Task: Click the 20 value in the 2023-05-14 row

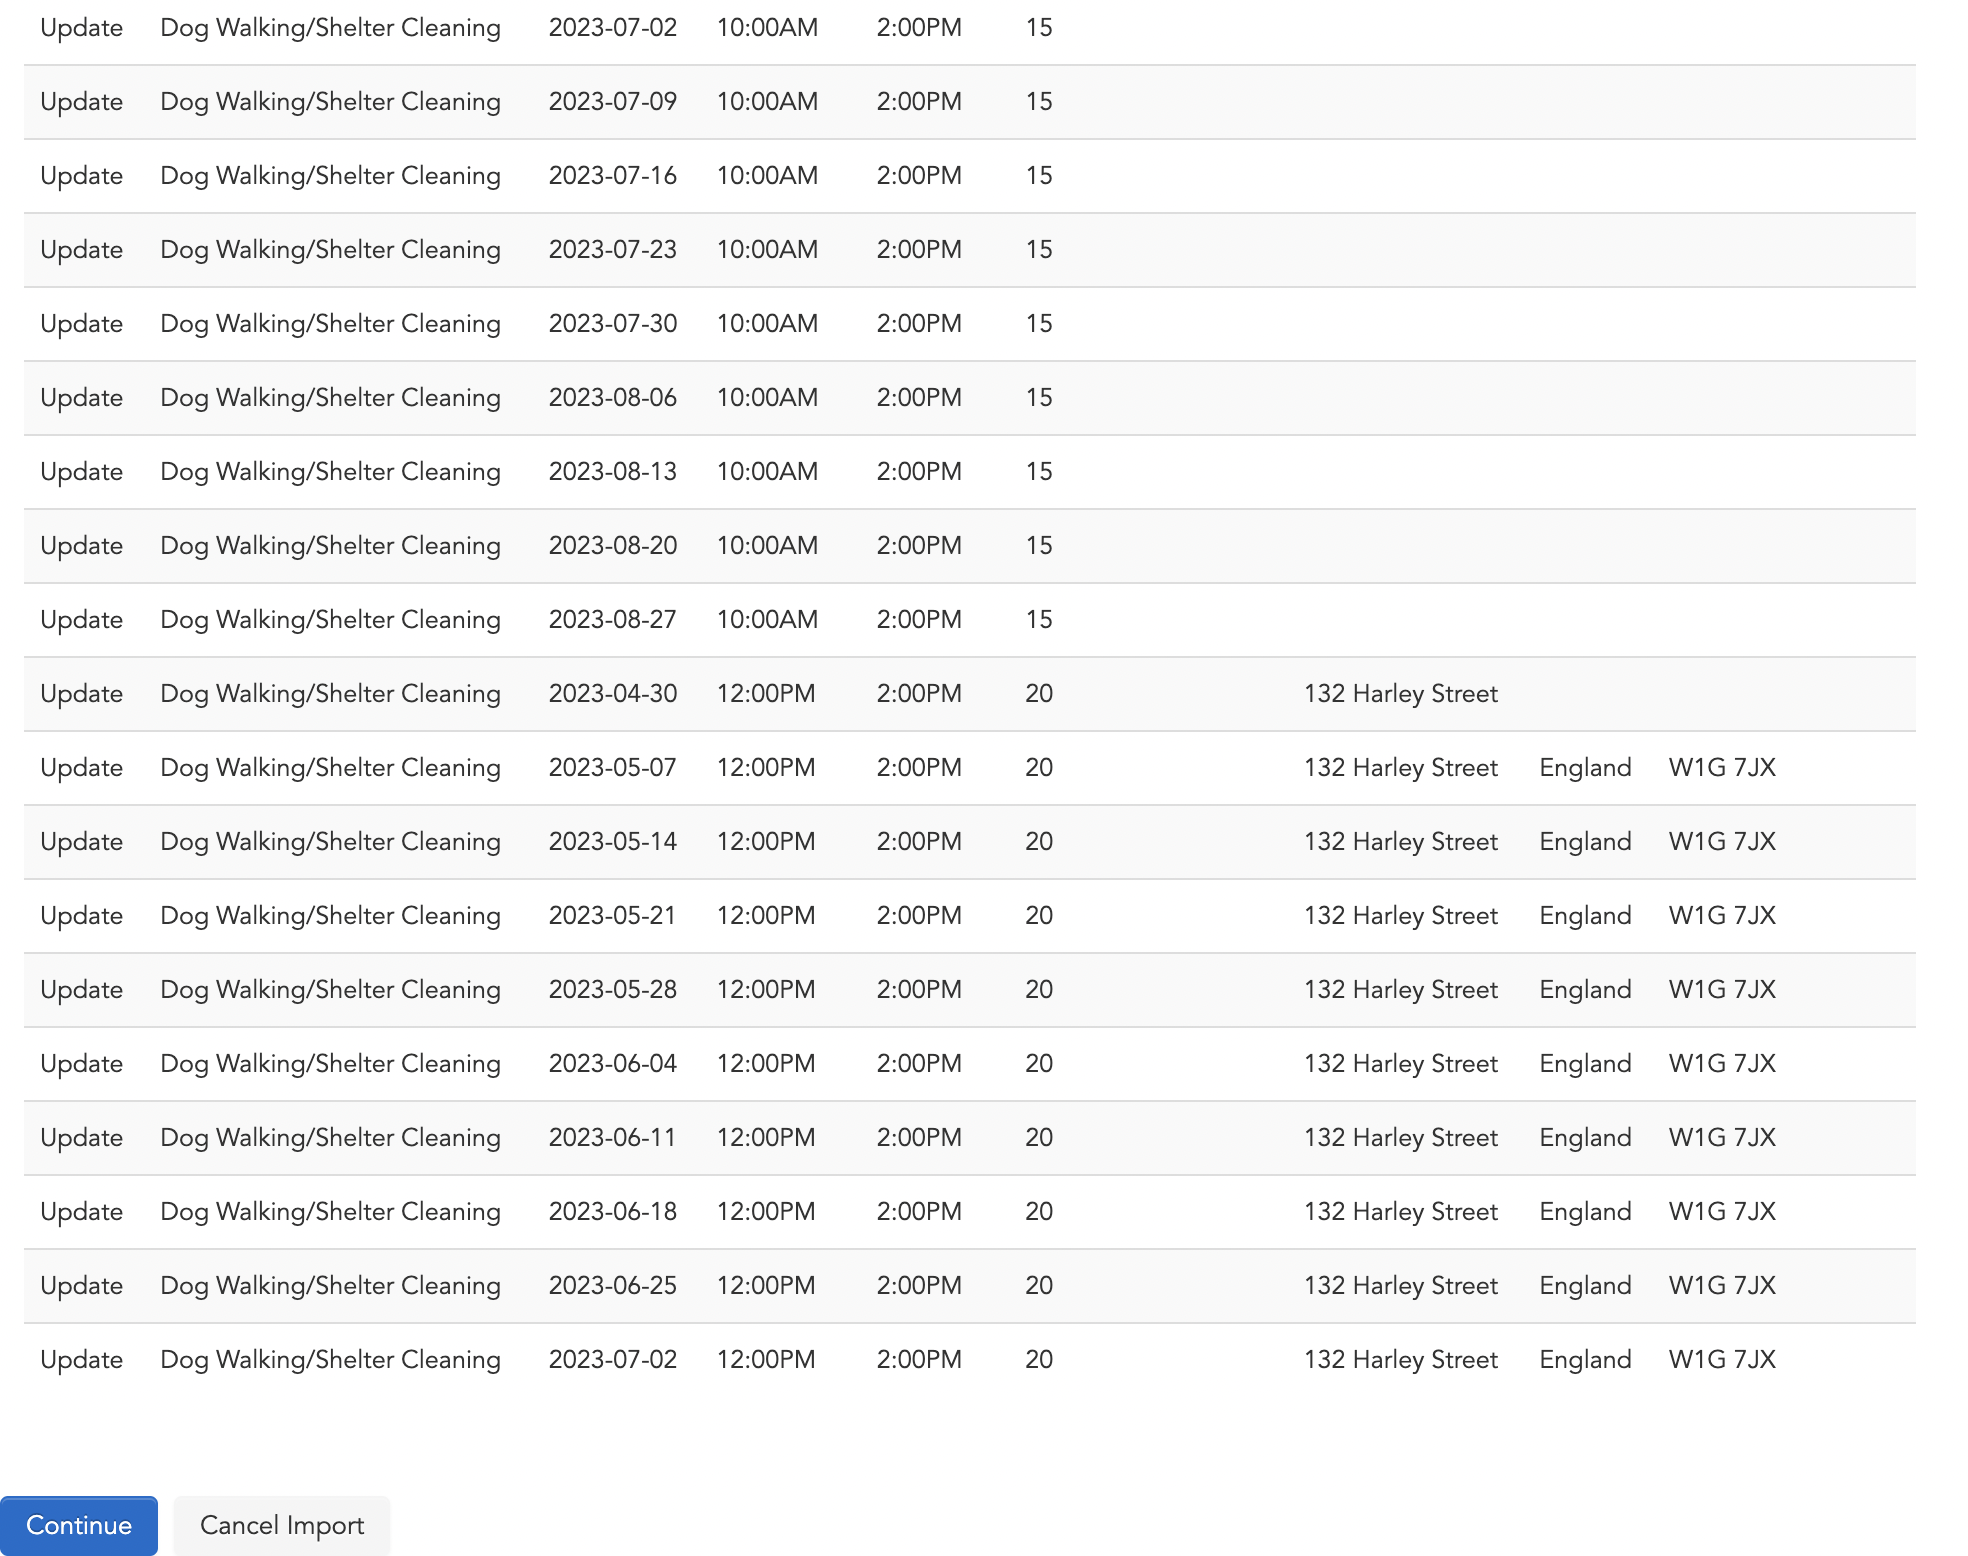Action: point(1039,842)
